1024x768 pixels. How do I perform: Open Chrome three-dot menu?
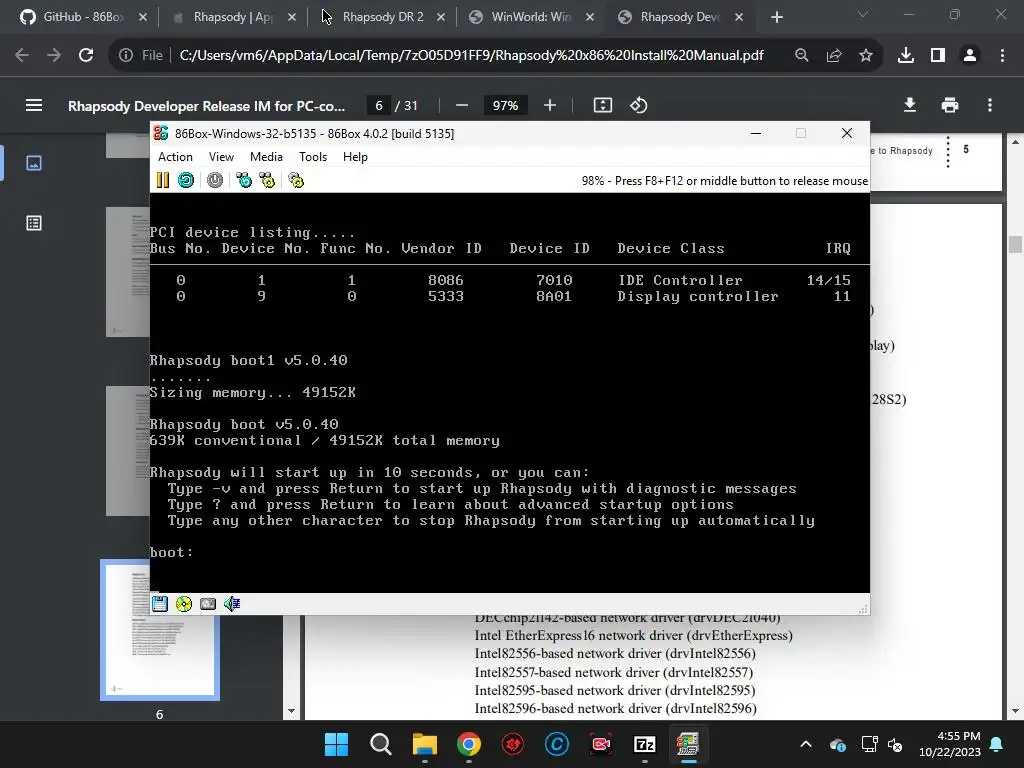point(1002,56)
